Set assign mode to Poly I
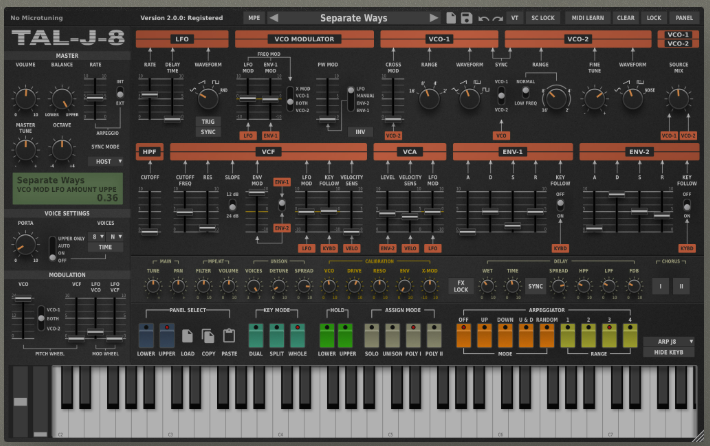The image size is (710, 446). pos(413,336)
